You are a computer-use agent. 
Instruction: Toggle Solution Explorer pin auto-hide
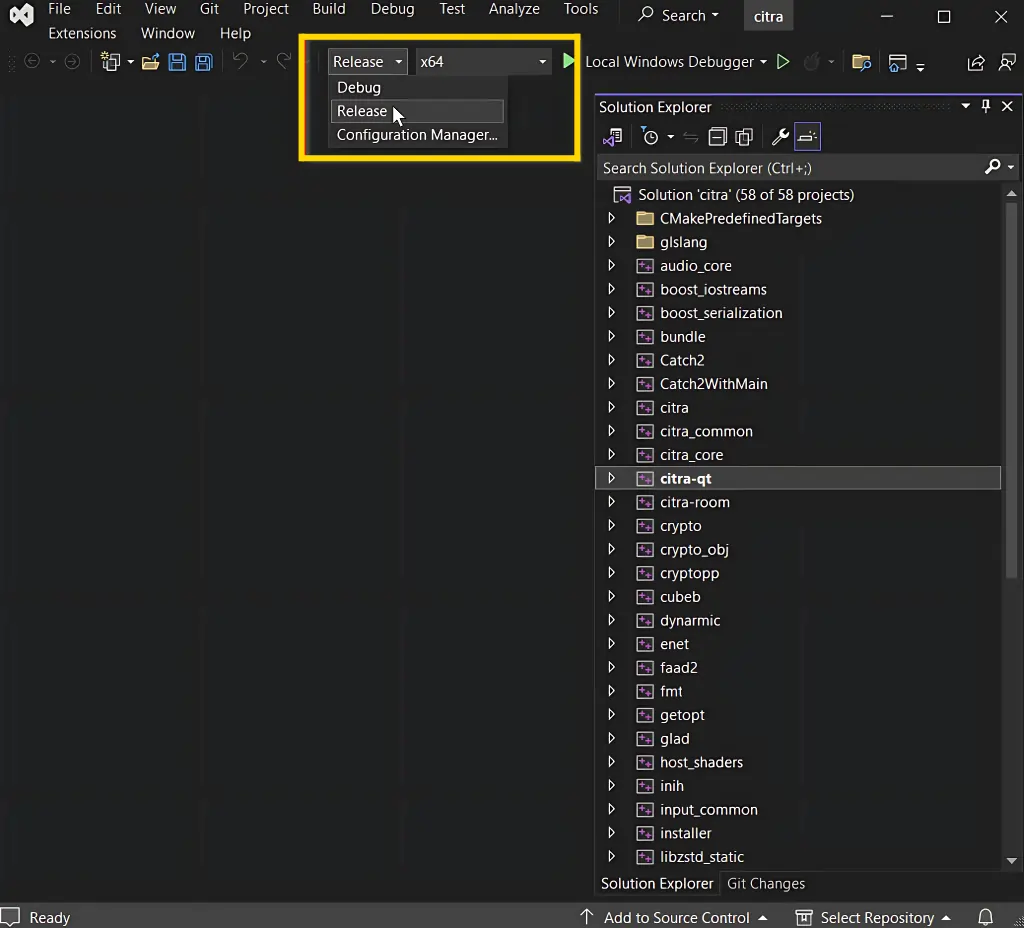point(986,106)
